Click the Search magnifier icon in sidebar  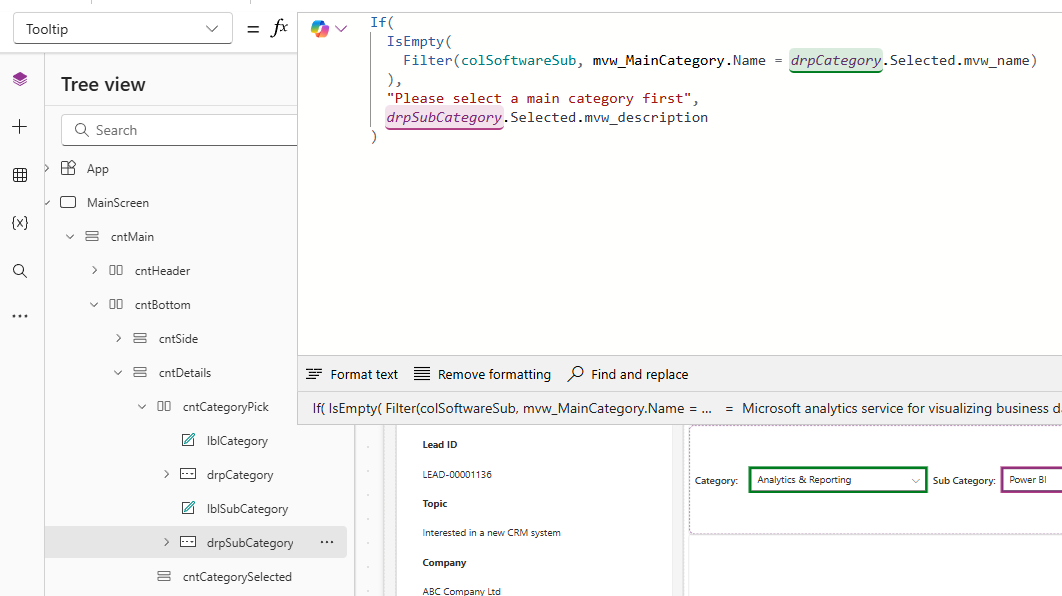coord(20,271)
